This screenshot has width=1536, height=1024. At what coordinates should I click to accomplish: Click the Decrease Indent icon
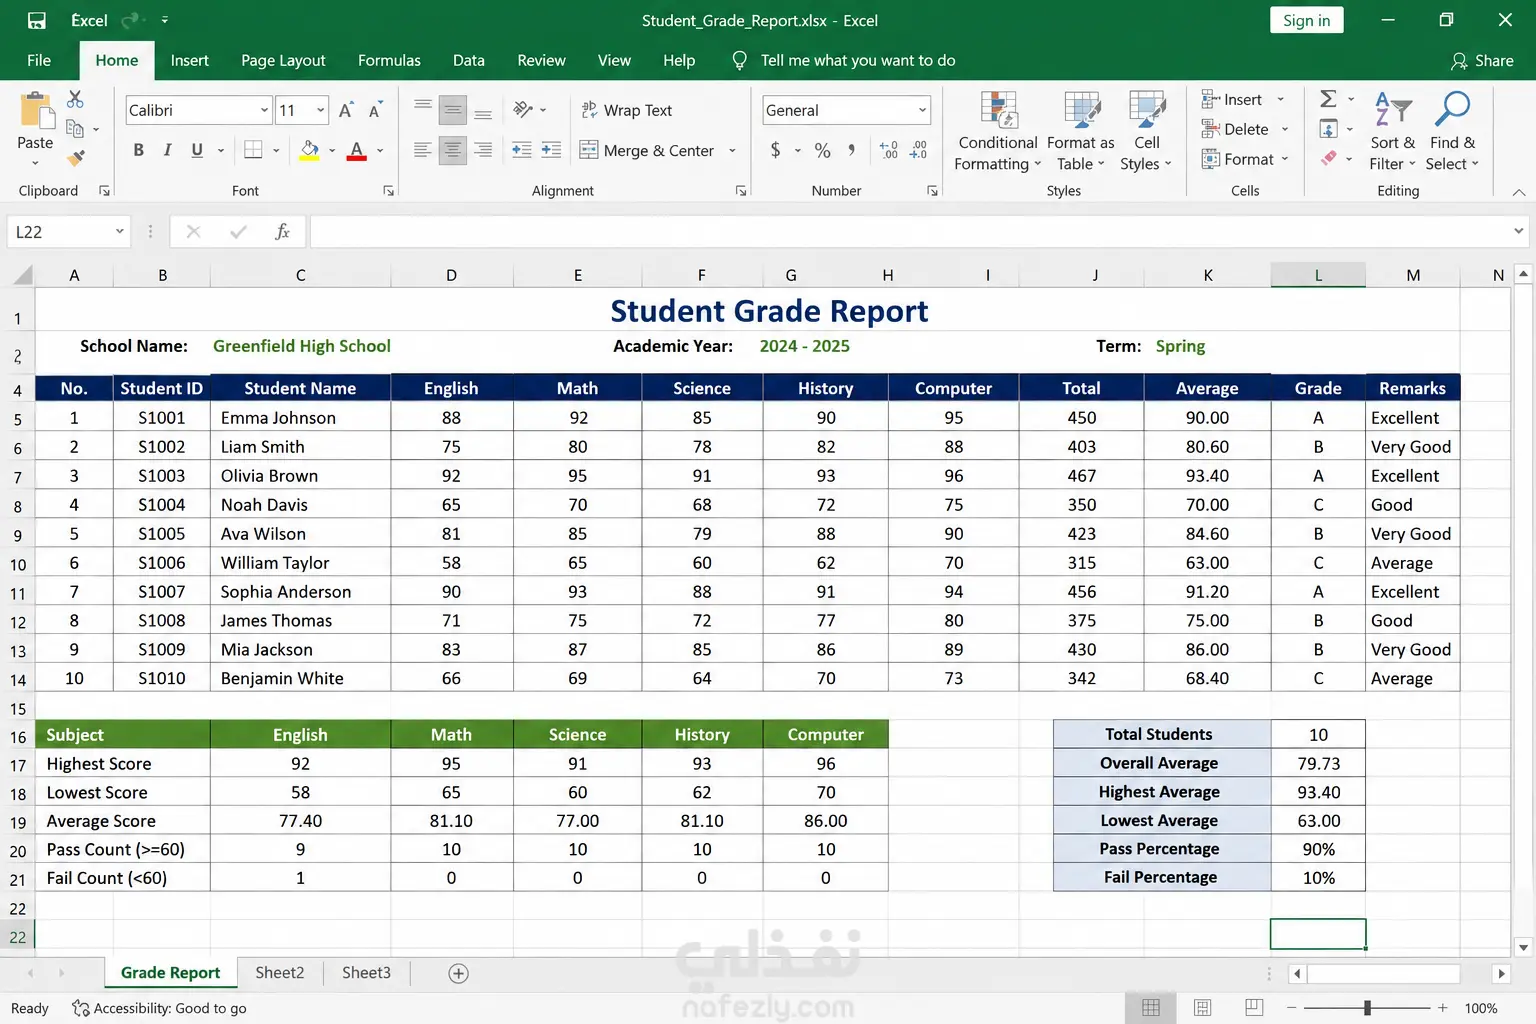coord(522,150)
